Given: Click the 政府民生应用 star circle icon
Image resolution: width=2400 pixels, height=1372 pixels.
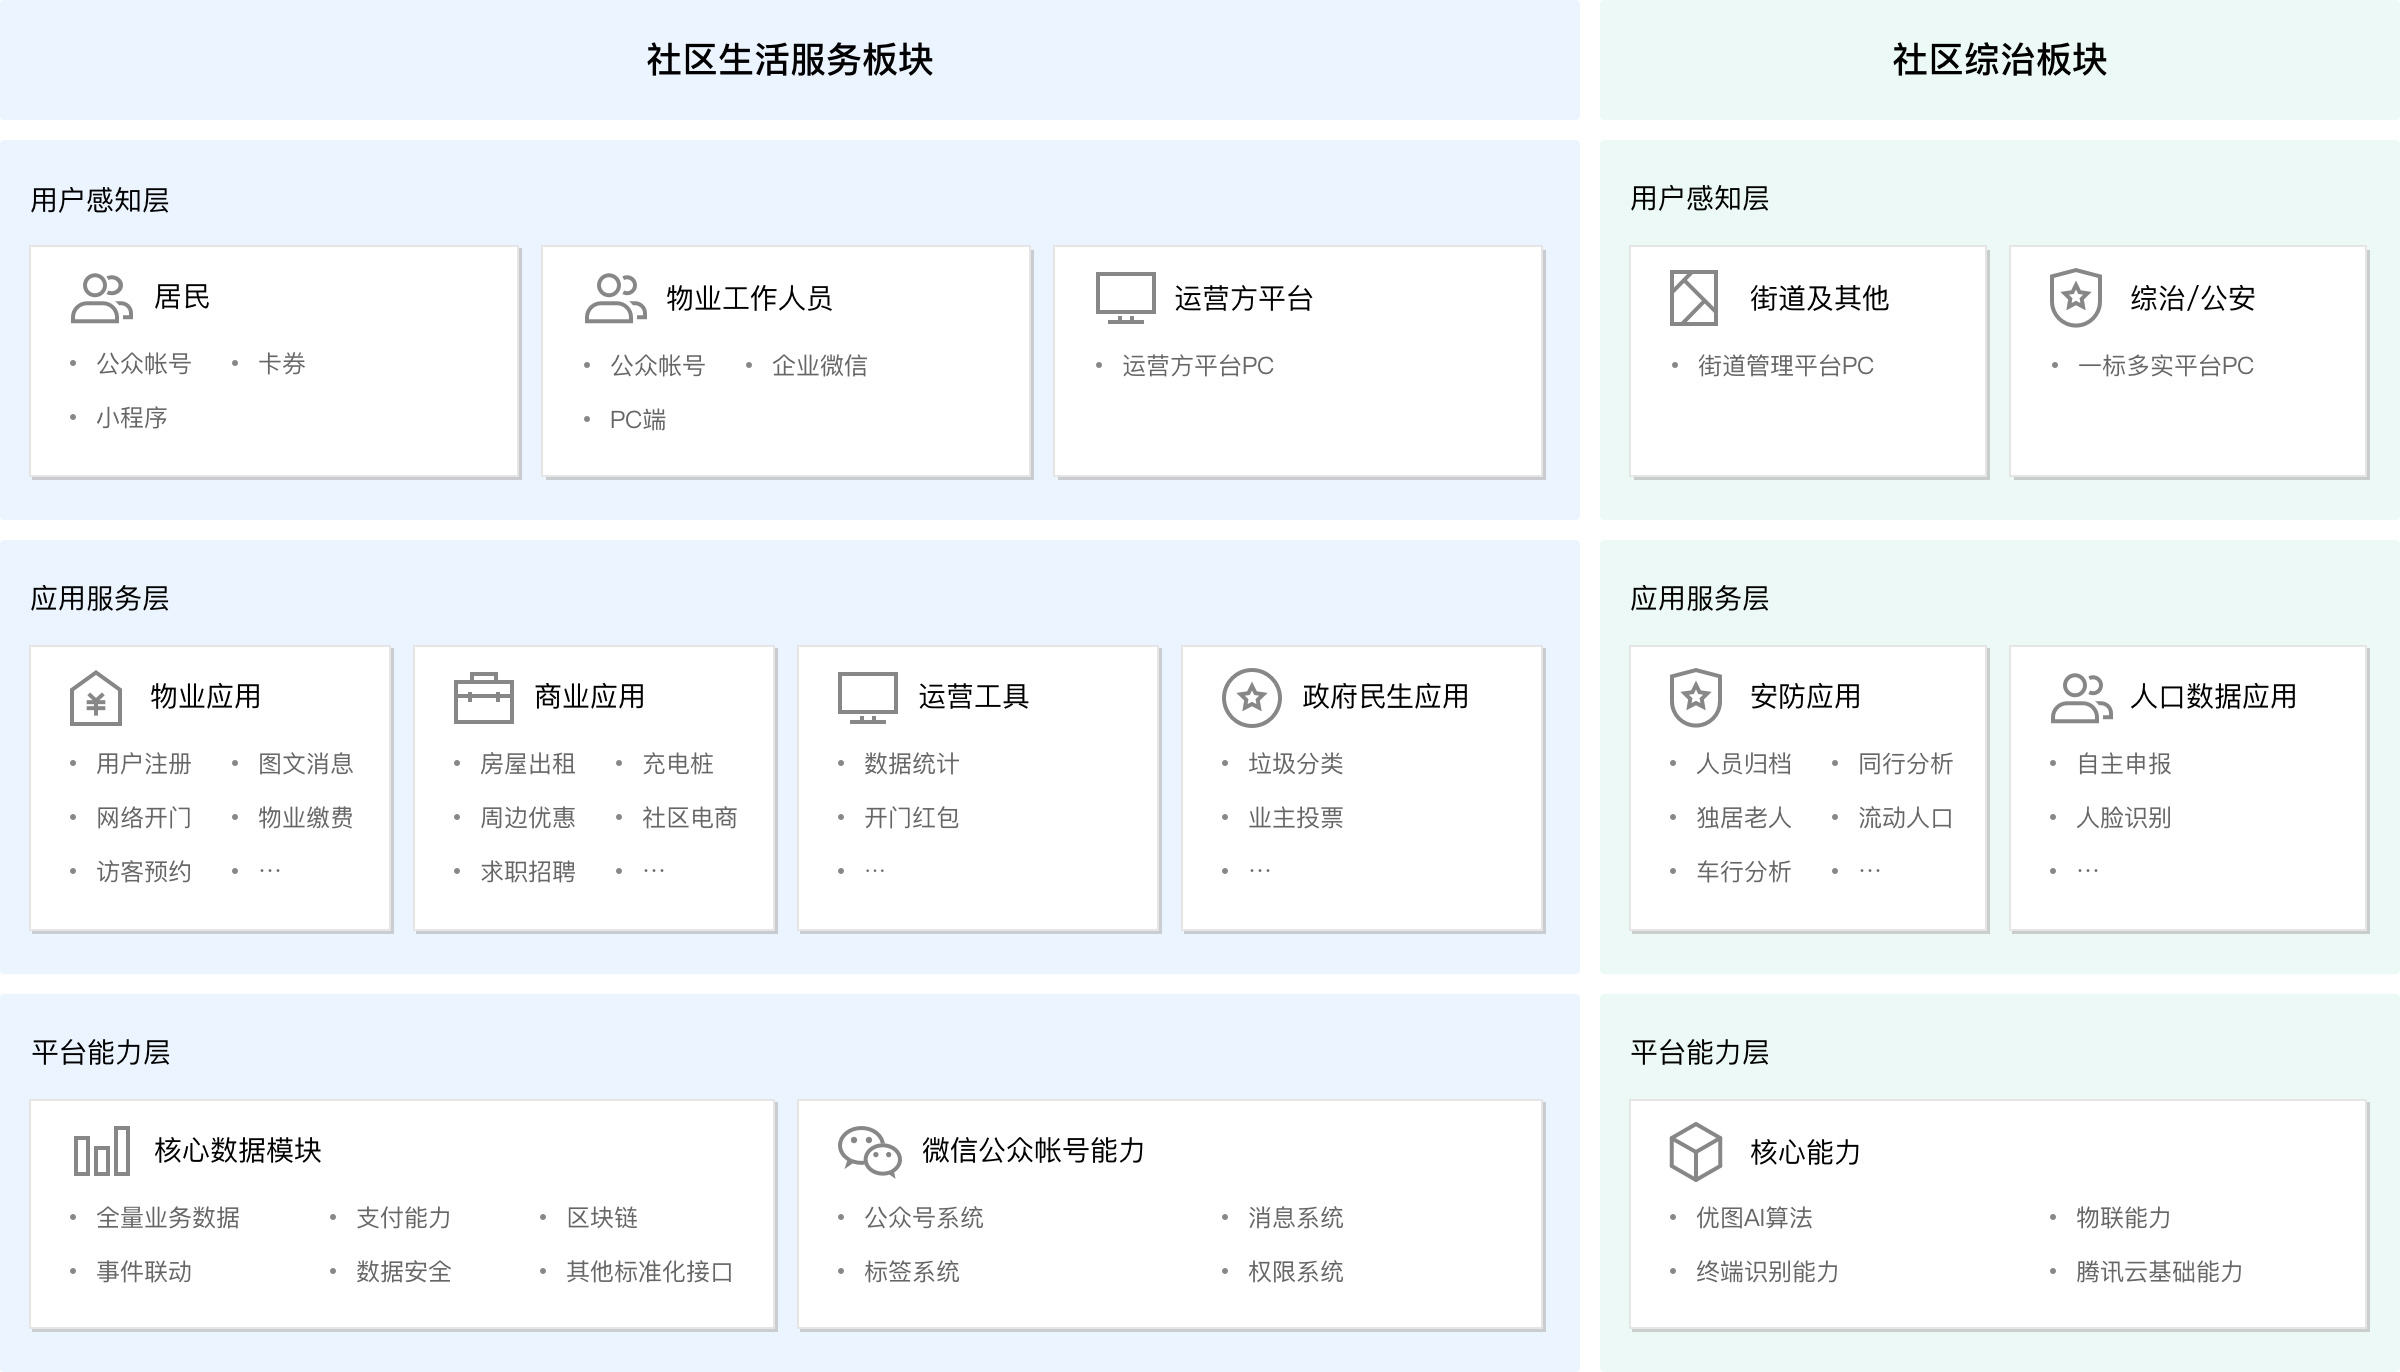Looking at the screenshot, I should click(x=1251, y=697).
